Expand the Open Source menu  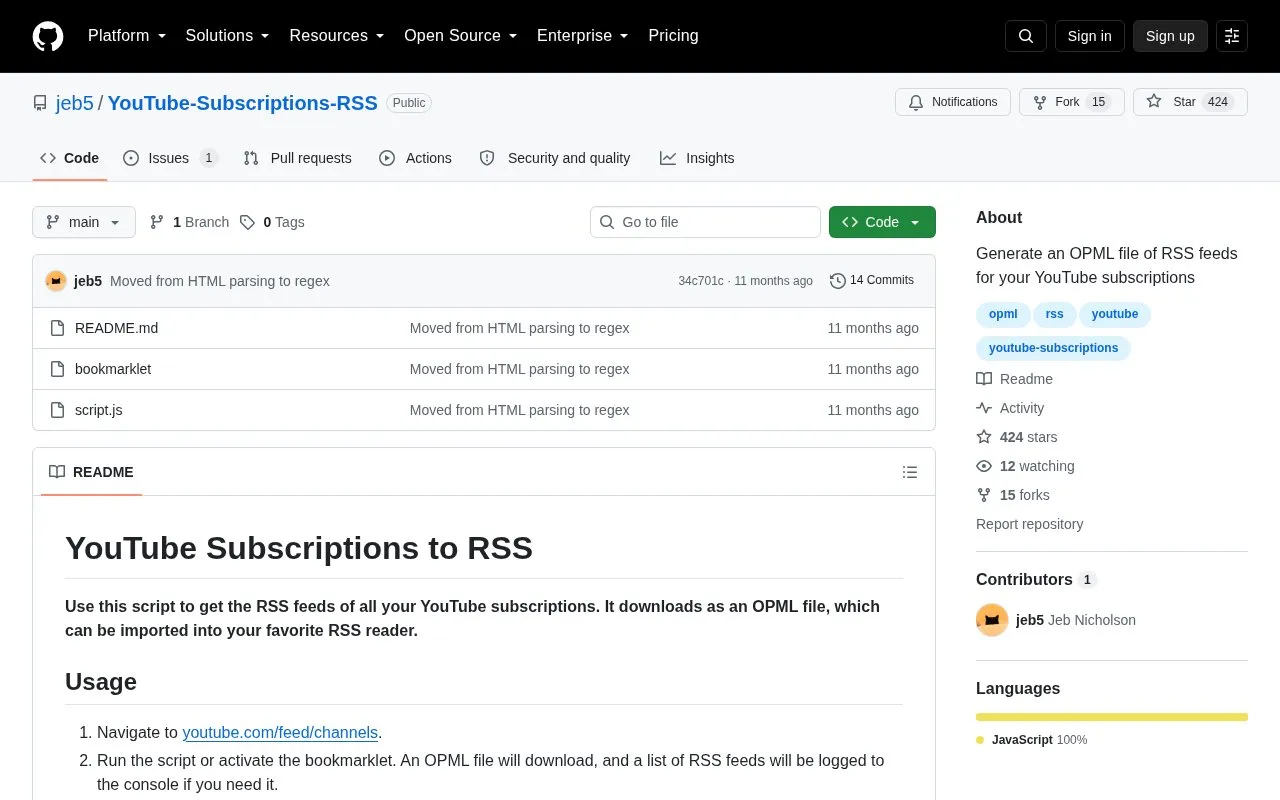(461, 36)
